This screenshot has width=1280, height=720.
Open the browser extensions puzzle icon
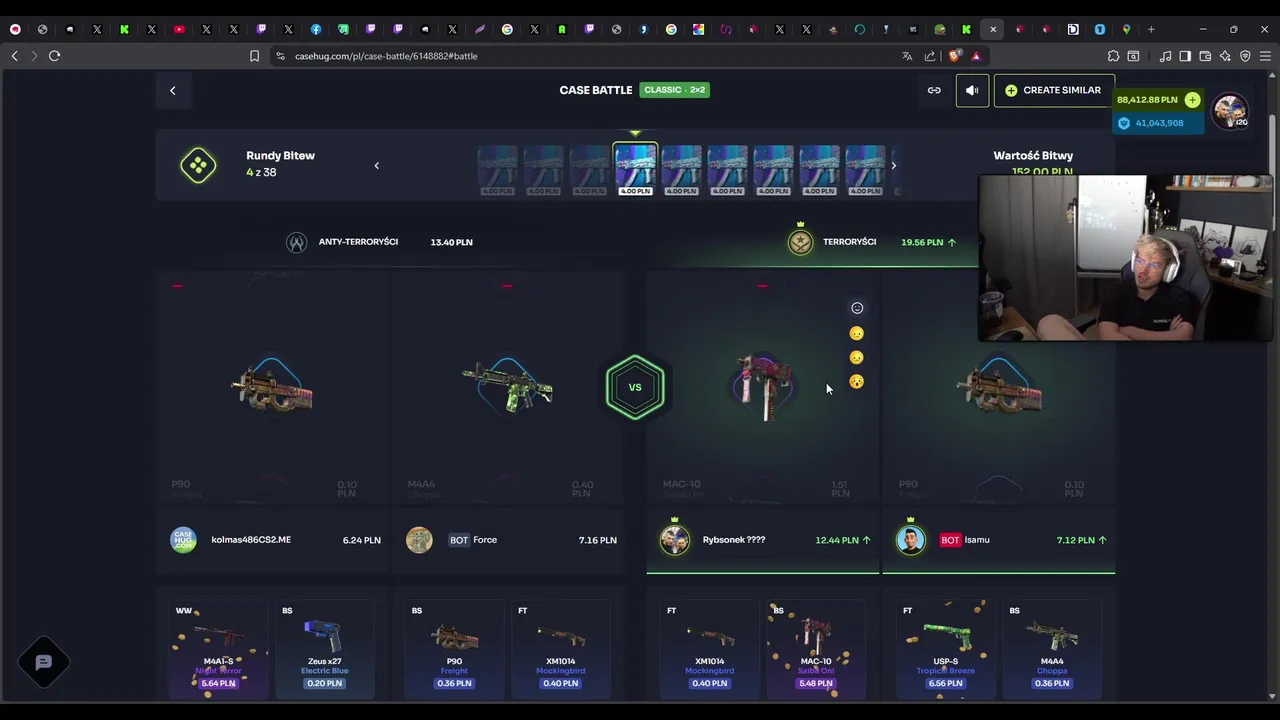(x=1113, y=56)
